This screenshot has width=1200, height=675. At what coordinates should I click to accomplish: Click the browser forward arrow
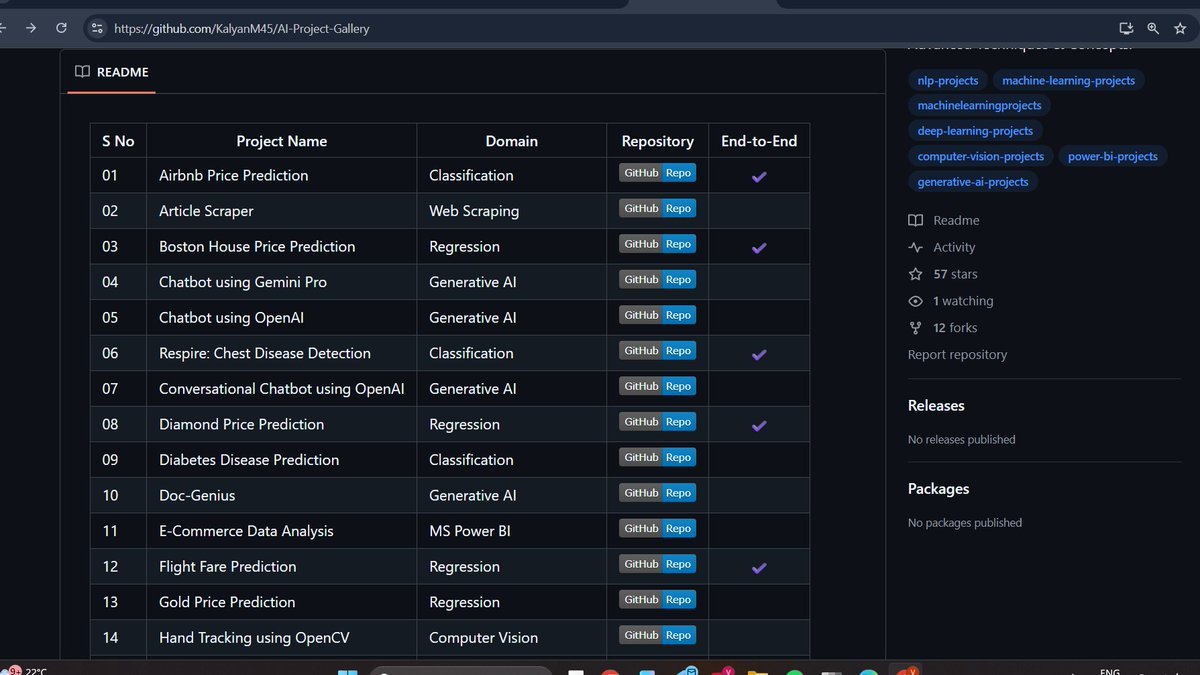30,28
